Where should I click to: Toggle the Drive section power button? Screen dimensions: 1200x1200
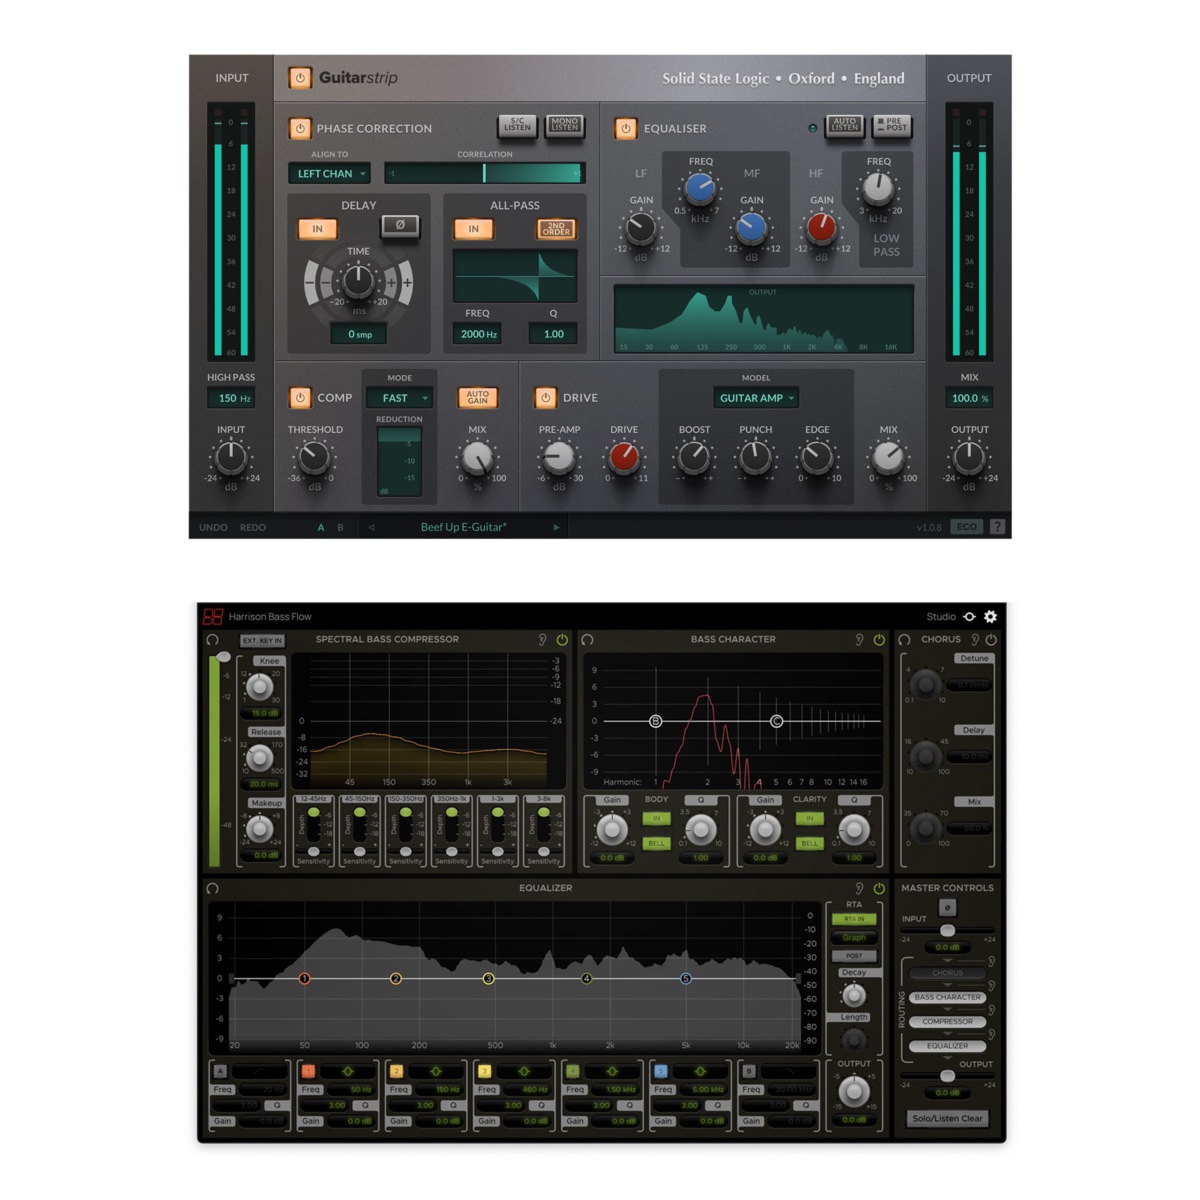click(546, 397)
